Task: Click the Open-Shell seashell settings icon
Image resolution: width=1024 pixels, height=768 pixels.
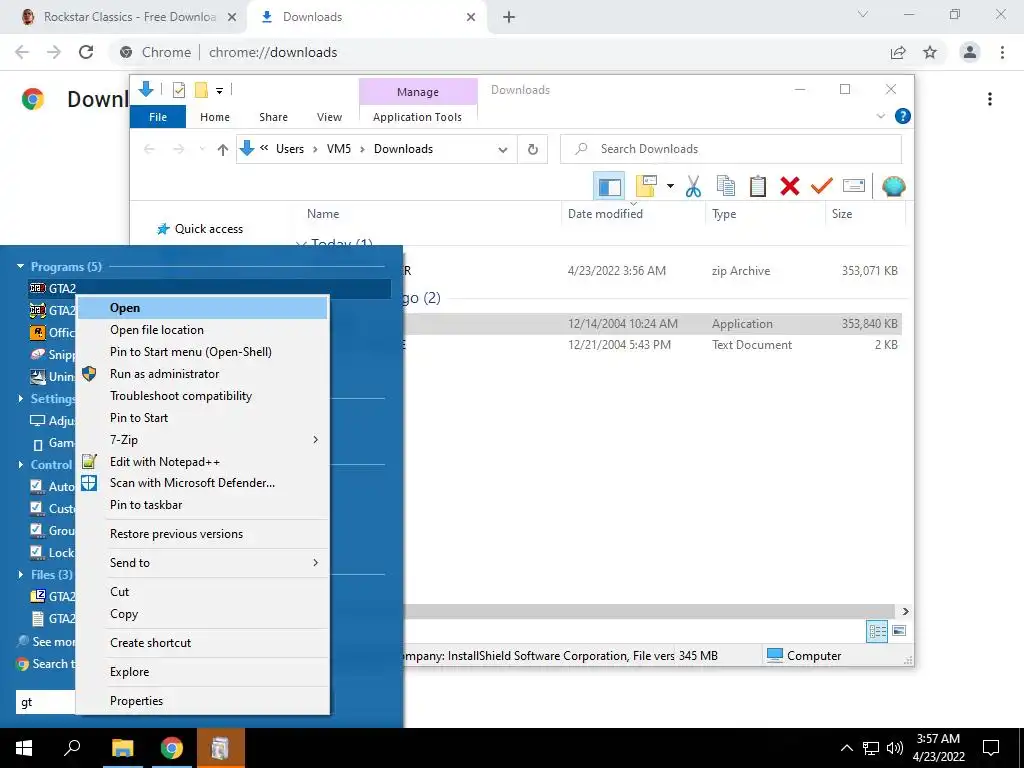Action: 893,186
